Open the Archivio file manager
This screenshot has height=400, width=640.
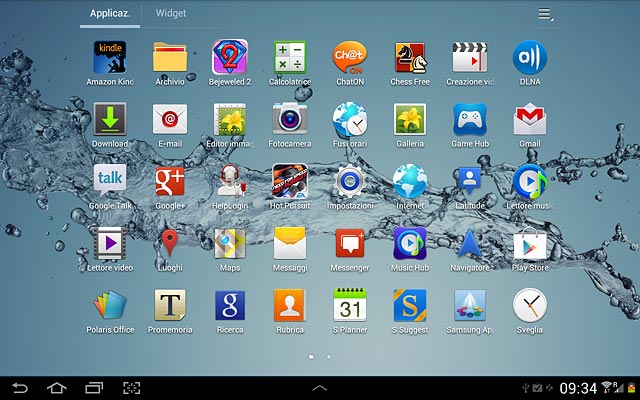click(x=170, y=63)
